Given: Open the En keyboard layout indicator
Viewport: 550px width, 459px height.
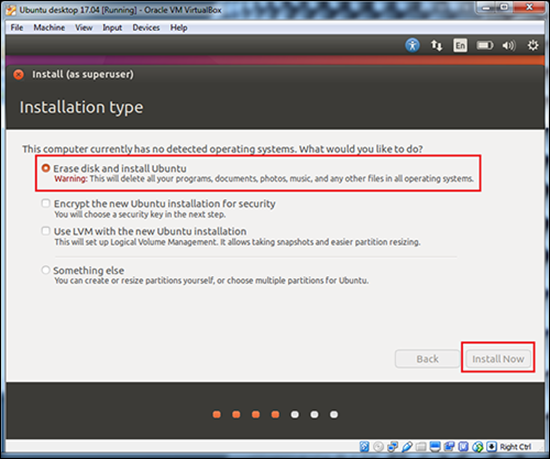Looking at the screenshot, I should [x=460, y=46].
